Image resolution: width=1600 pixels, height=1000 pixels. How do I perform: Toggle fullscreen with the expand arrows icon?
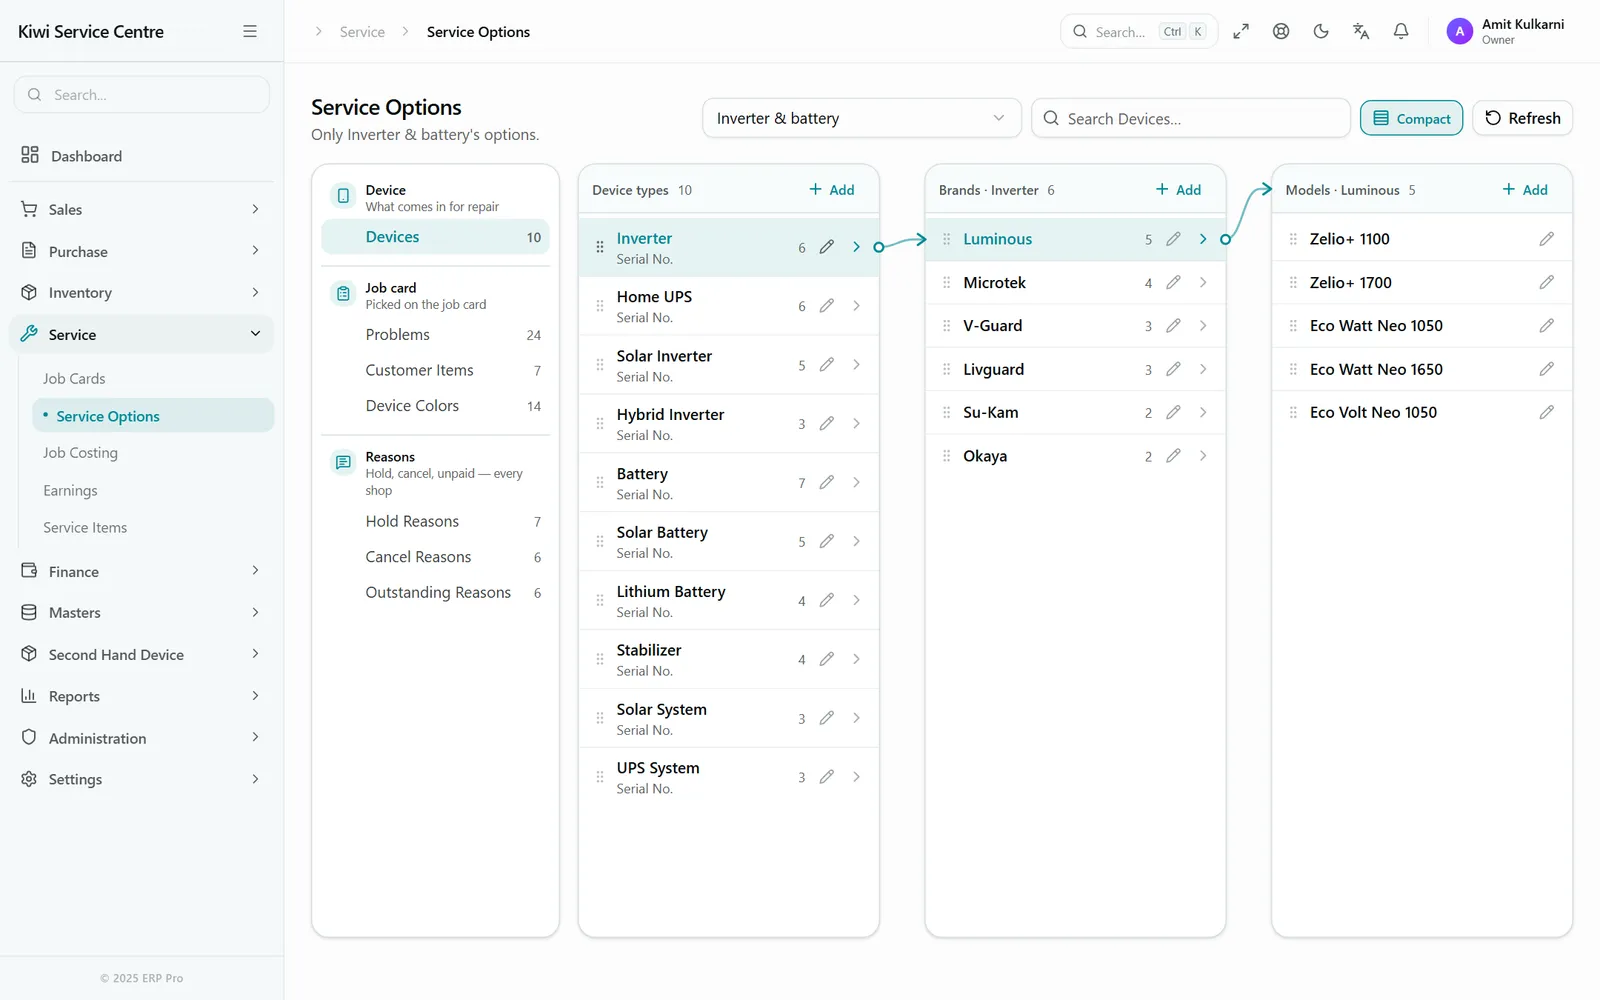[x=1241, y=32]
